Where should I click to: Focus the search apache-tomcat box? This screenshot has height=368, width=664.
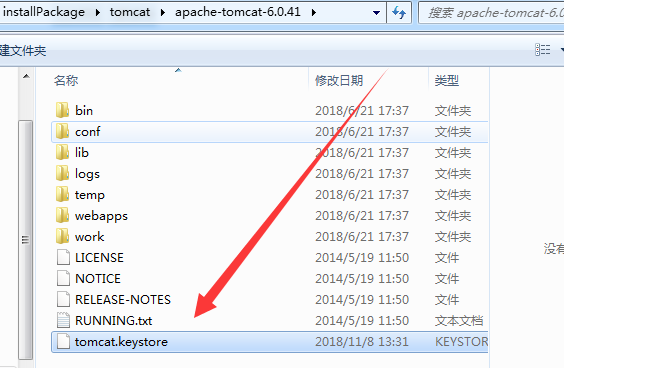coord(491,13)
